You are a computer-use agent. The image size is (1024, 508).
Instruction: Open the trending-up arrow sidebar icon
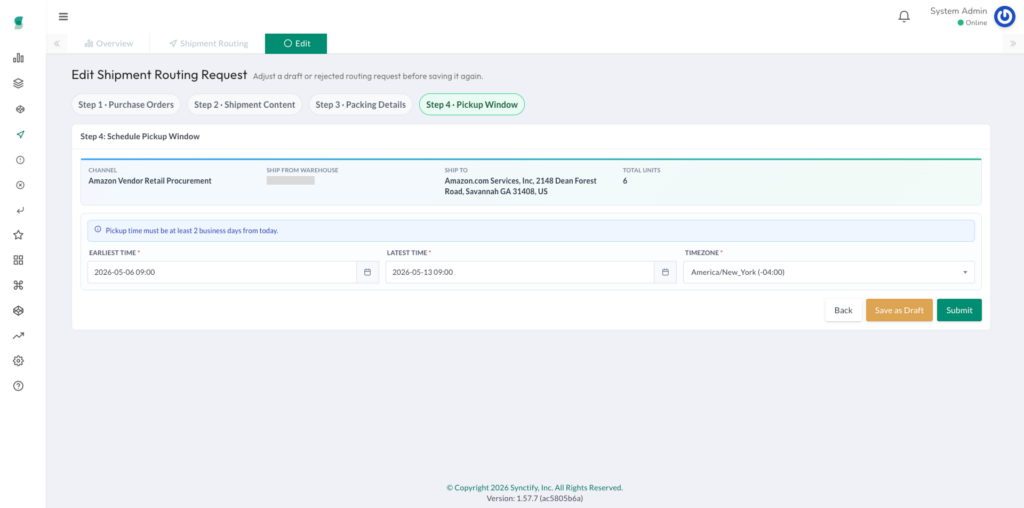click(x=18, y=336)
